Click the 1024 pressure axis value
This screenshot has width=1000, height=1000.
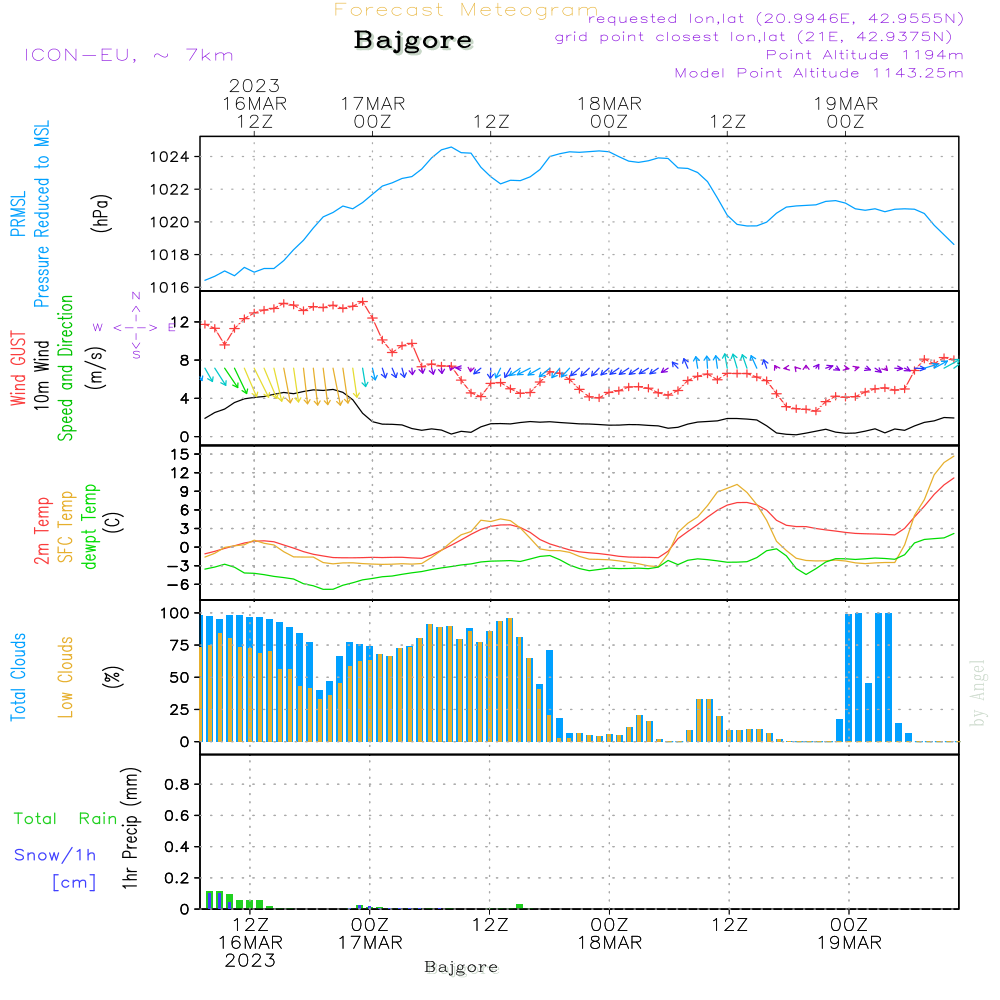[x=169, y=157]
